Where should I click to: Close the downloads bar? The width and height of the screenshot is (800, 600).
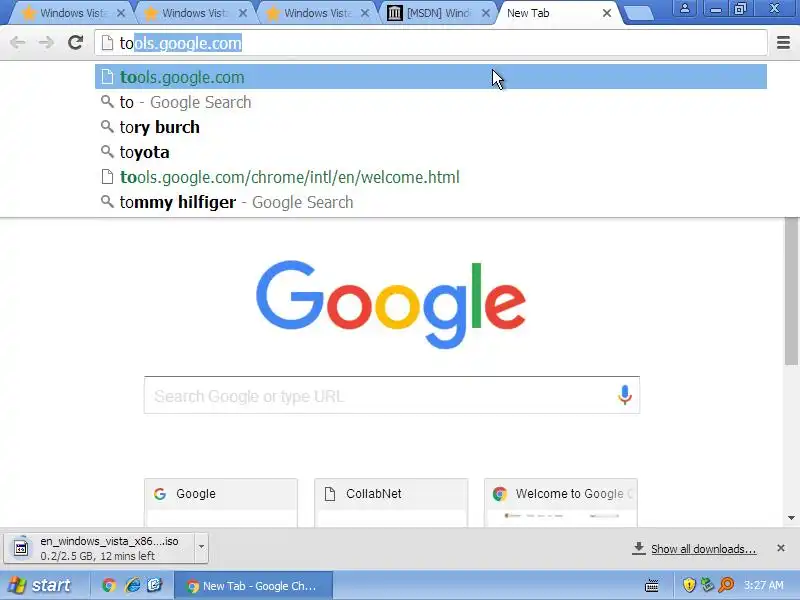[x=781, y=548]
